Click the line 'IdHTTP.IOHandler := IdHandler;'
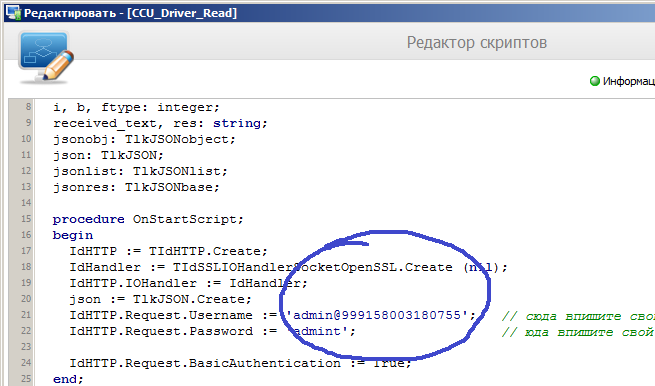655x386 pixels. pyautogui.click(x=188, y=283)
